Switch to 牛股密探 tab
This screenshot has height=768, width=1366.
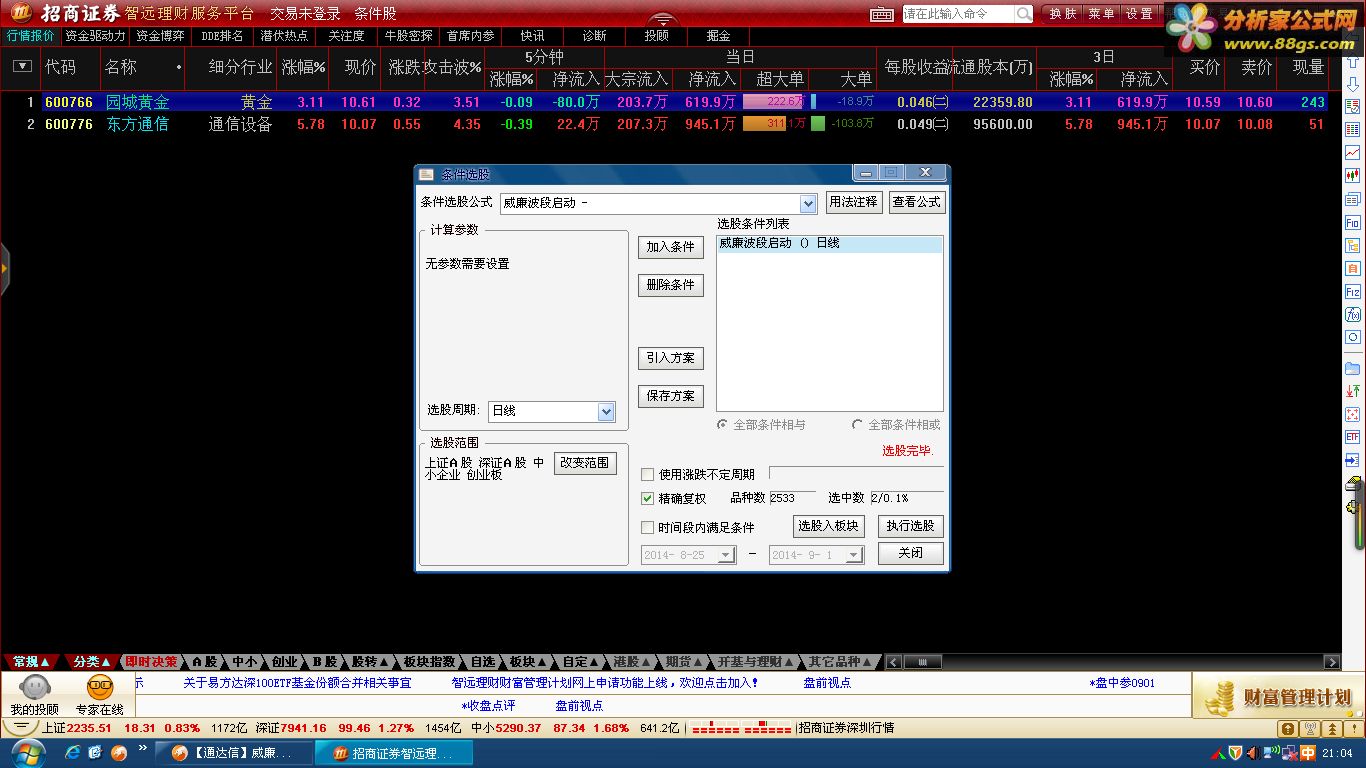408,35
